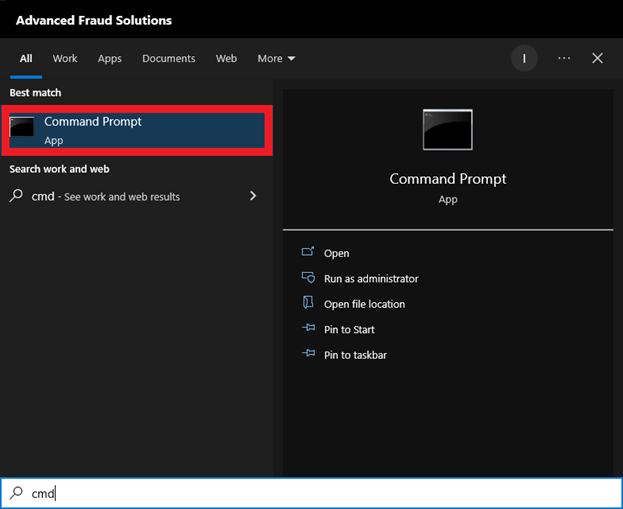Choose Run as administrator
623x509 pixels.
coord(371,279)
